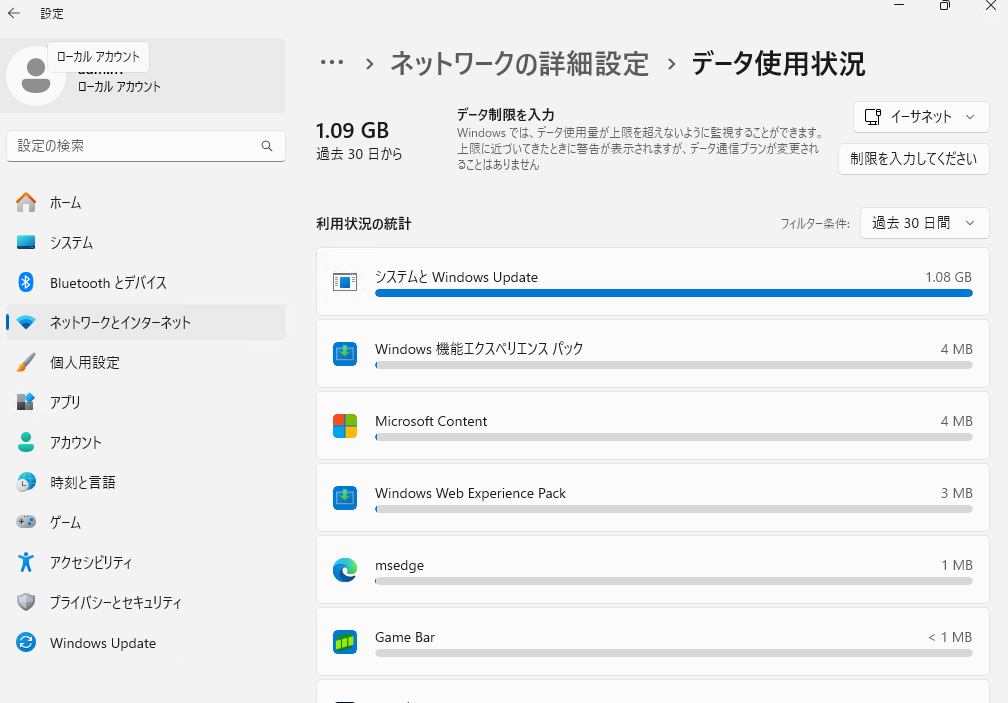Open Bluetooth とデバイス settings
The height and width of the screenshot is (703, 1008).
click(x=145, y=282)
